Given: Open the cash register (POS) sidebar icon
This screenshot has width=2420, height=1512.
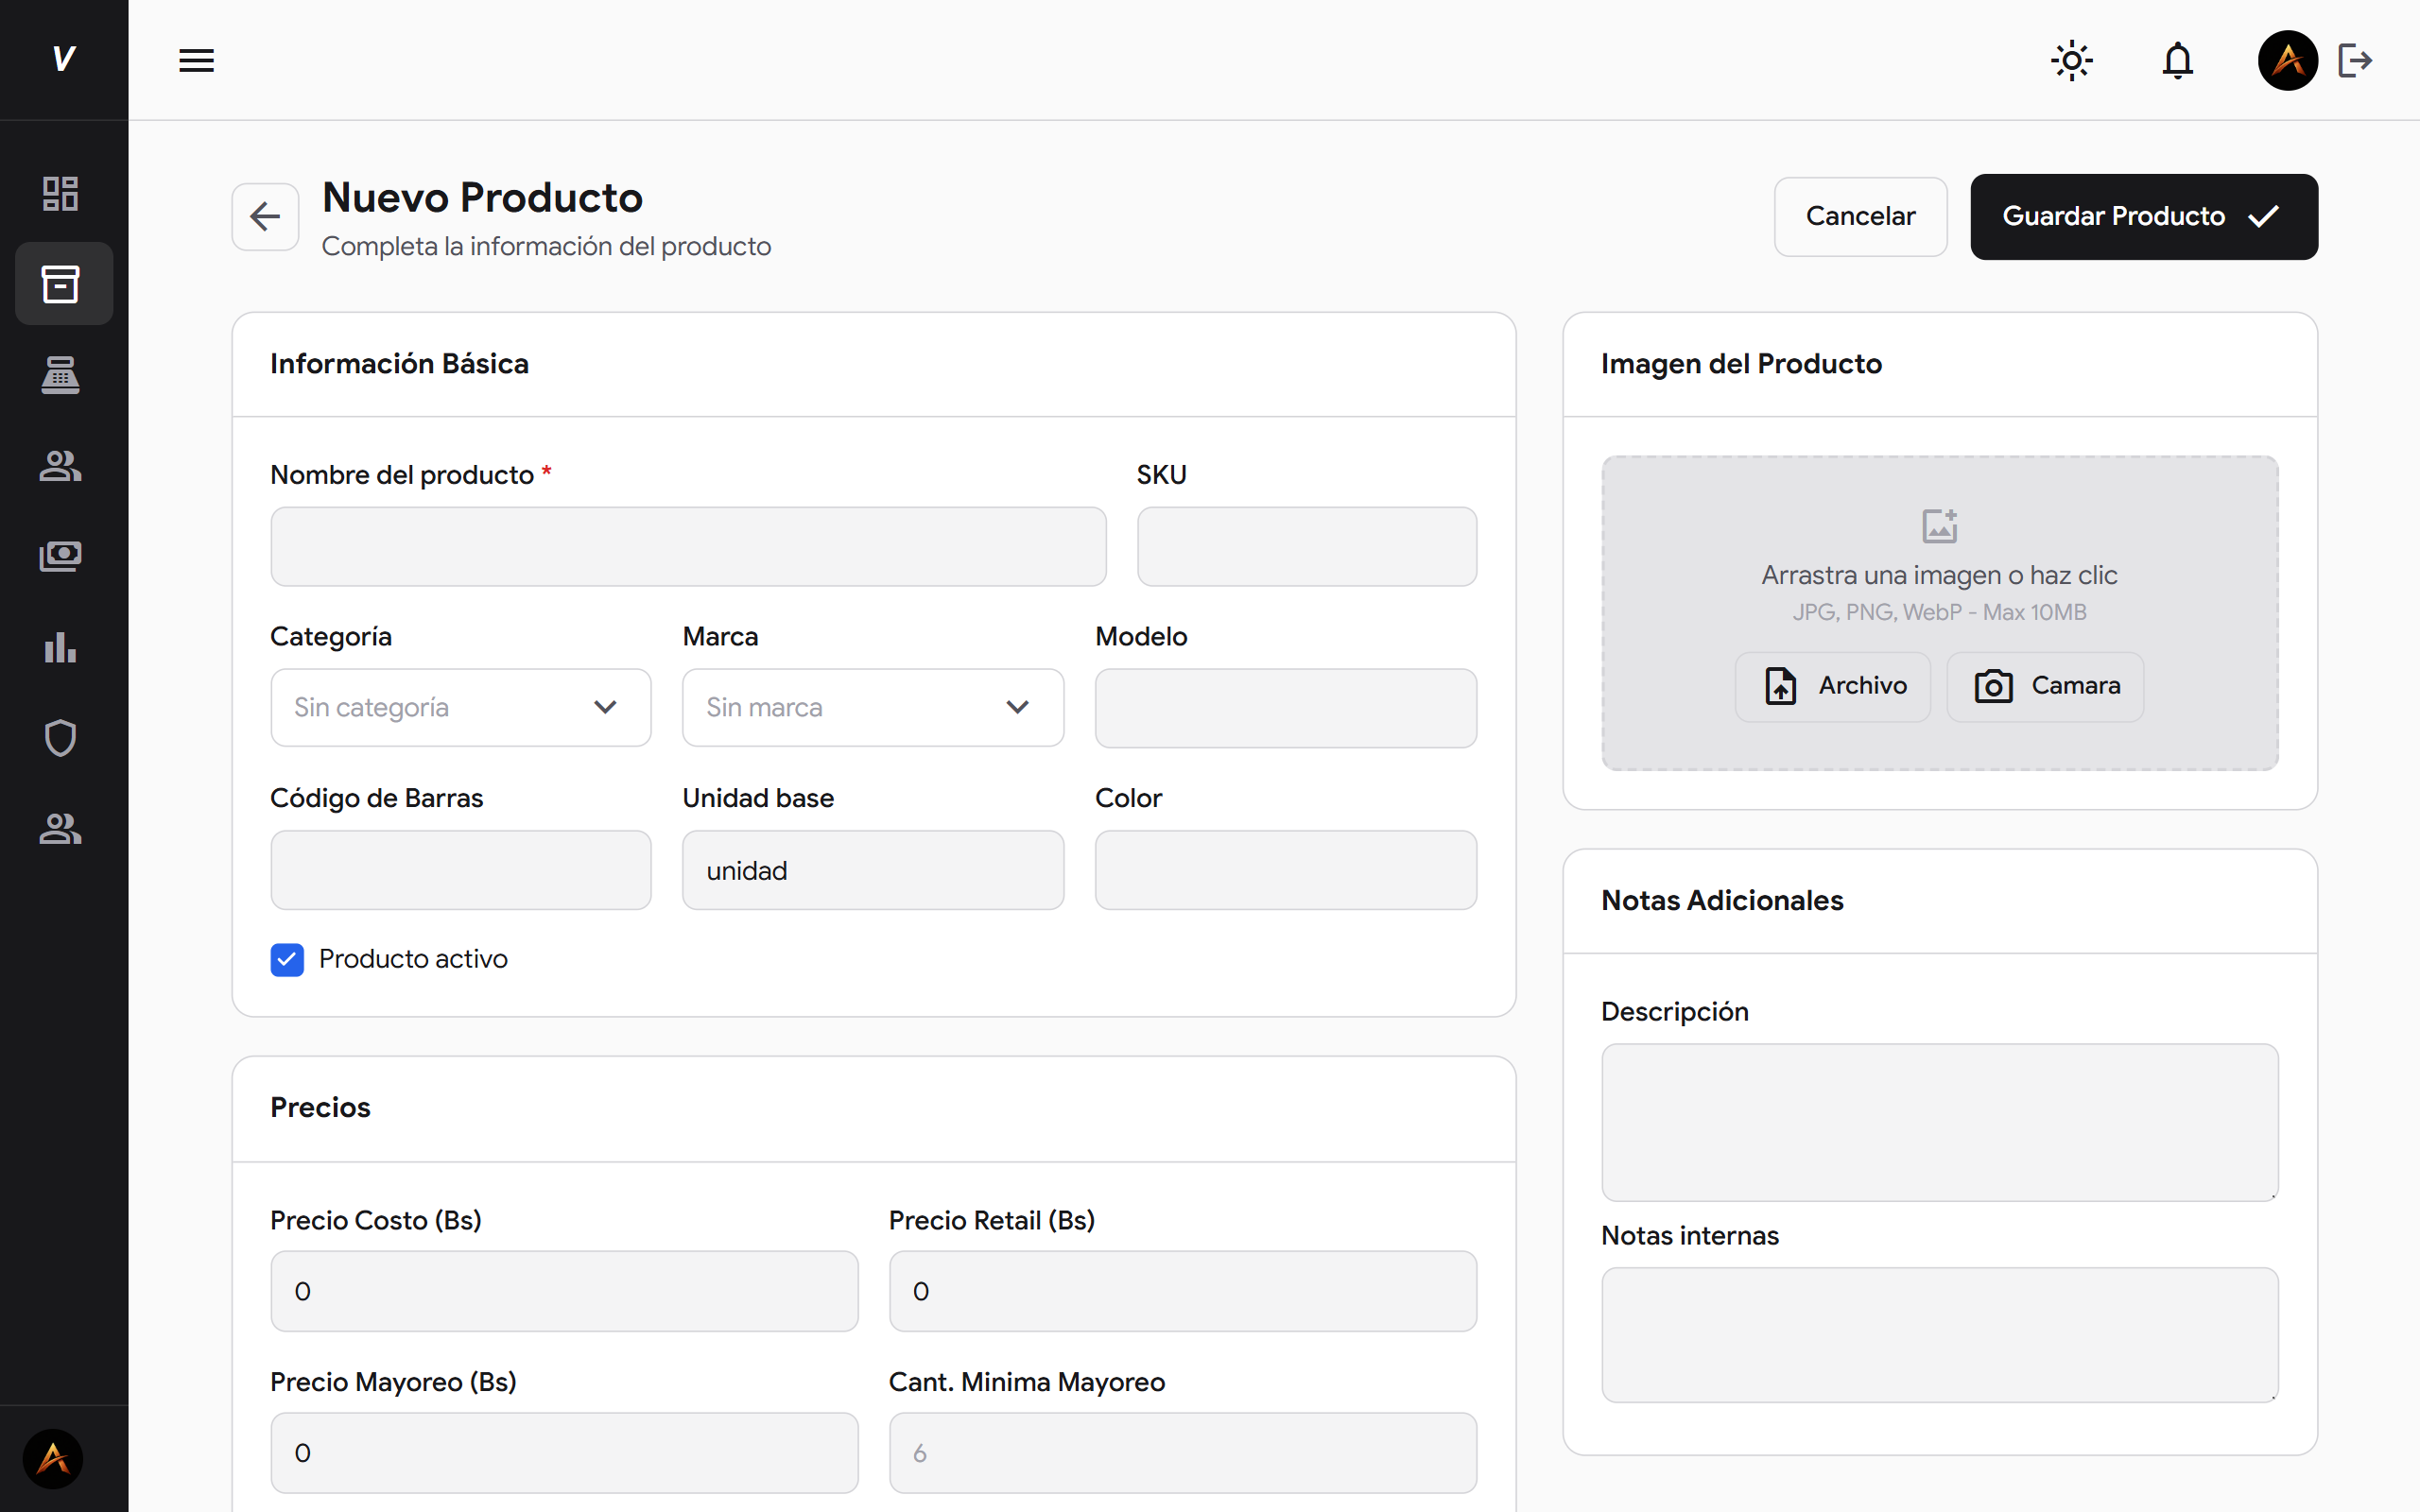Looking at the screenshot, I should (60, 375).
